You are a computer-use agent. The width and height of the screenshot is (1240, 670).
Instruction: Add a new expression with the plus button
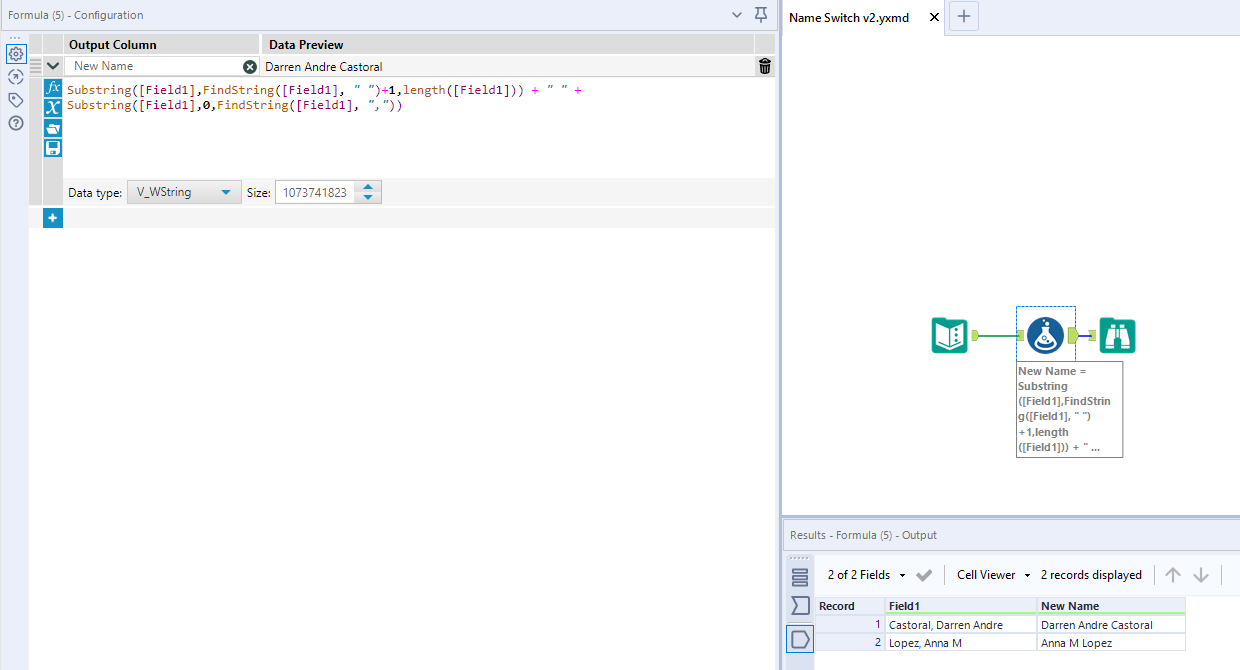[52, 217]
